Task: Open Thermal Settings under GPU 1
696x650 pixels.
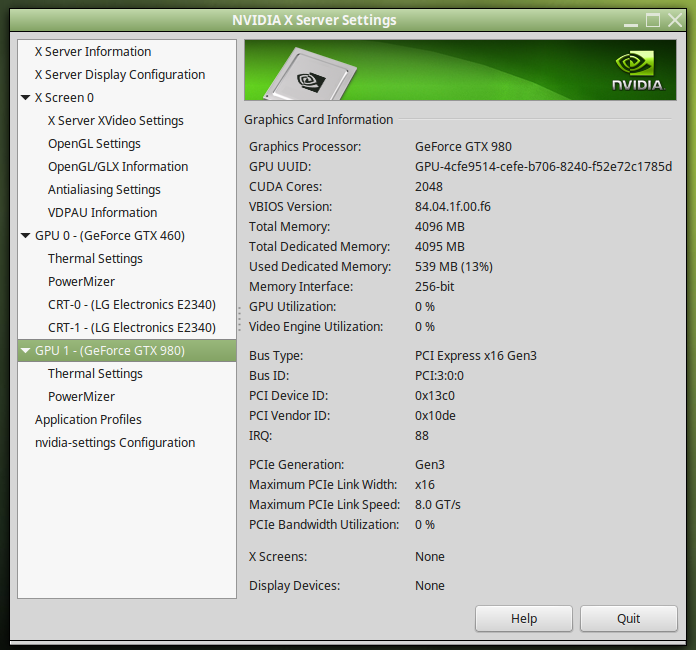Action: click(95, 374)
